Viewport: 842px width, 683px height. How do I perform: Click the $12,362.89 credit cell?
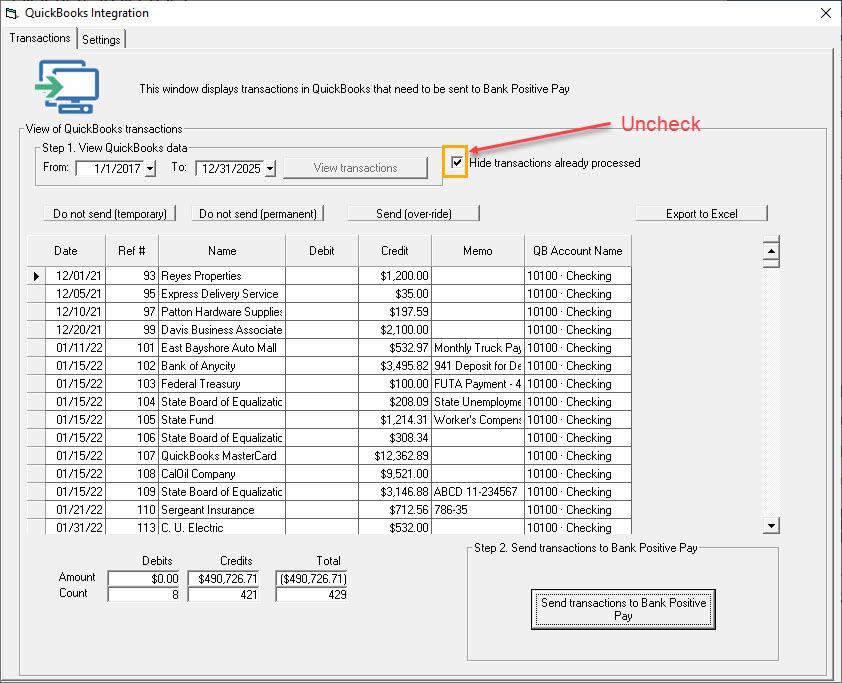pyautogui.click(x=395, y=456)
